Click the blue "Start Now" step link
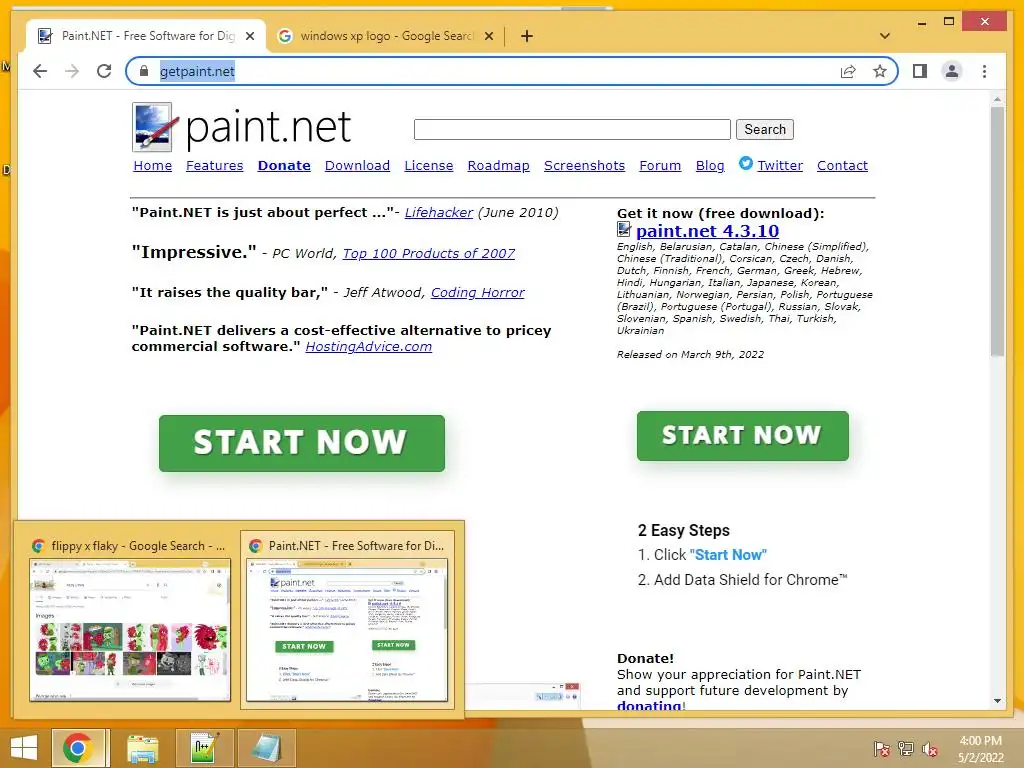Viewport: 1024px width, 768px height. [728, 555]
